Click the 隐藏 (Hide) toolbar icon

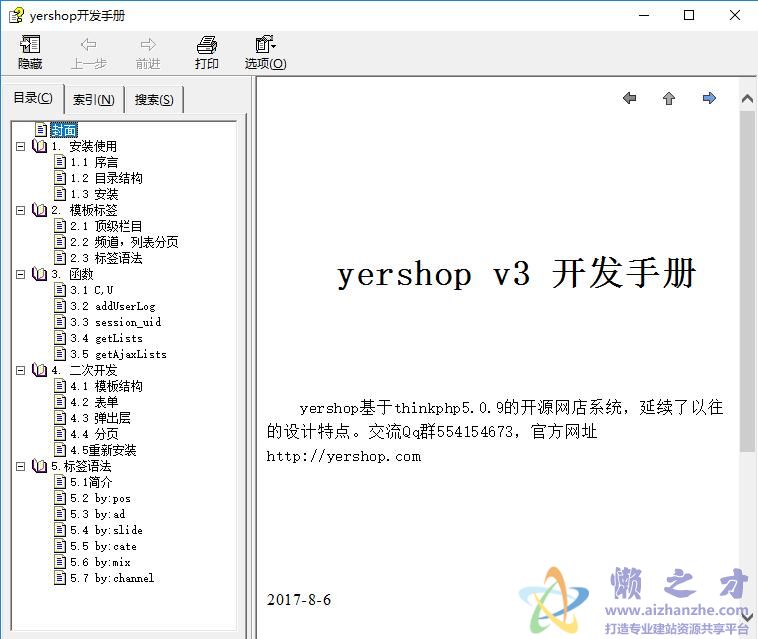pos(30,52)
